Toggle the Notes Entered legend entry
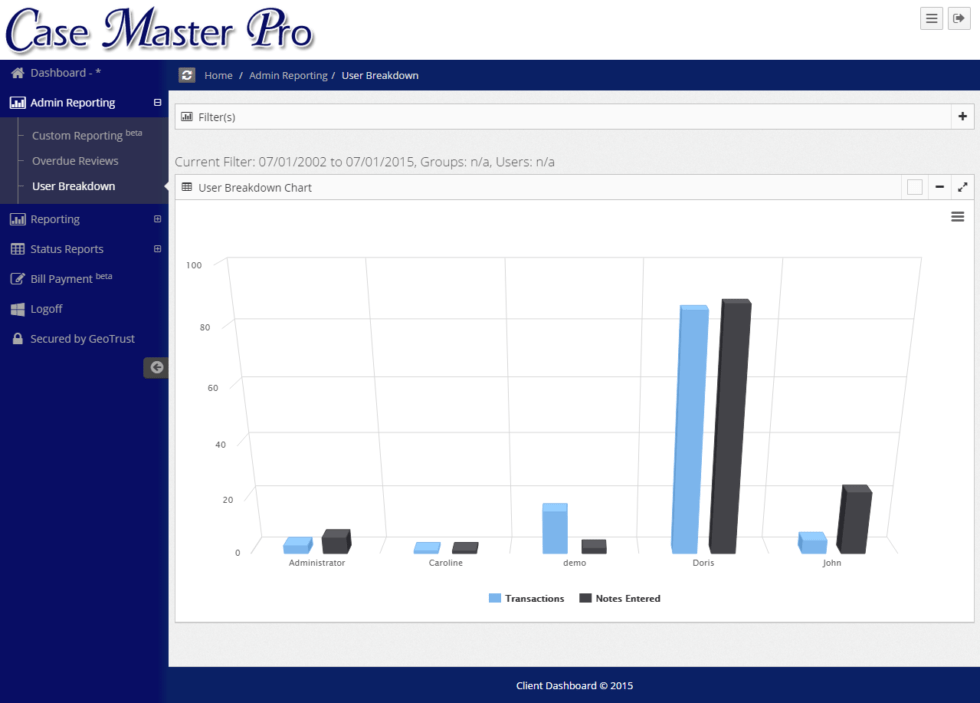The image size is (980, 703). [620, 598]
